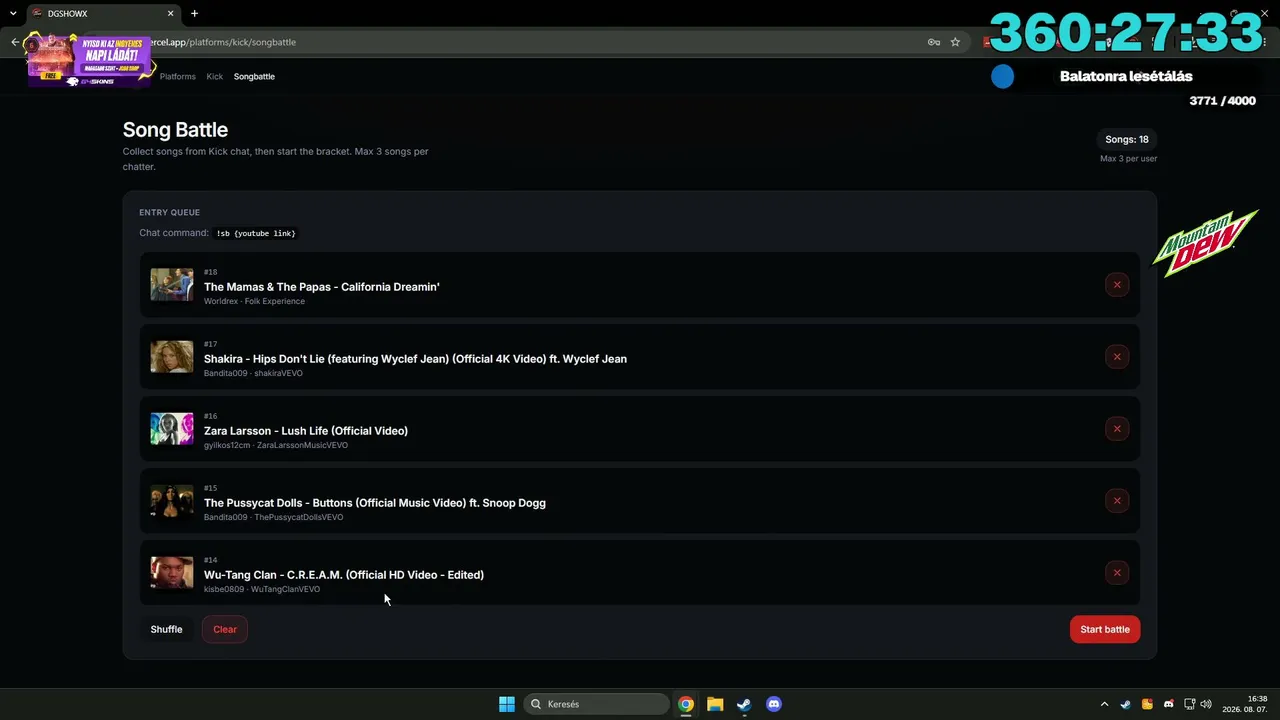The image size is (1280, 720).
Task: Open network settings tray icon
Action: coord(1190,704)
